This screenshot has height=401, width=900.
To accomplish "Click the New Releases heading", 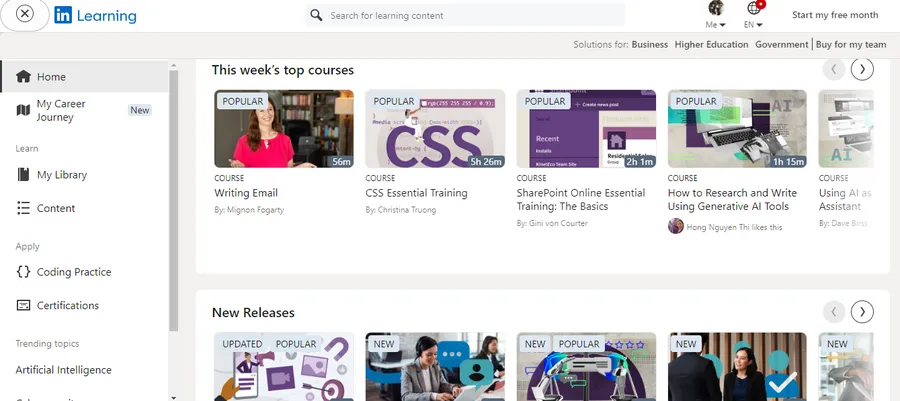I will 253,313.
